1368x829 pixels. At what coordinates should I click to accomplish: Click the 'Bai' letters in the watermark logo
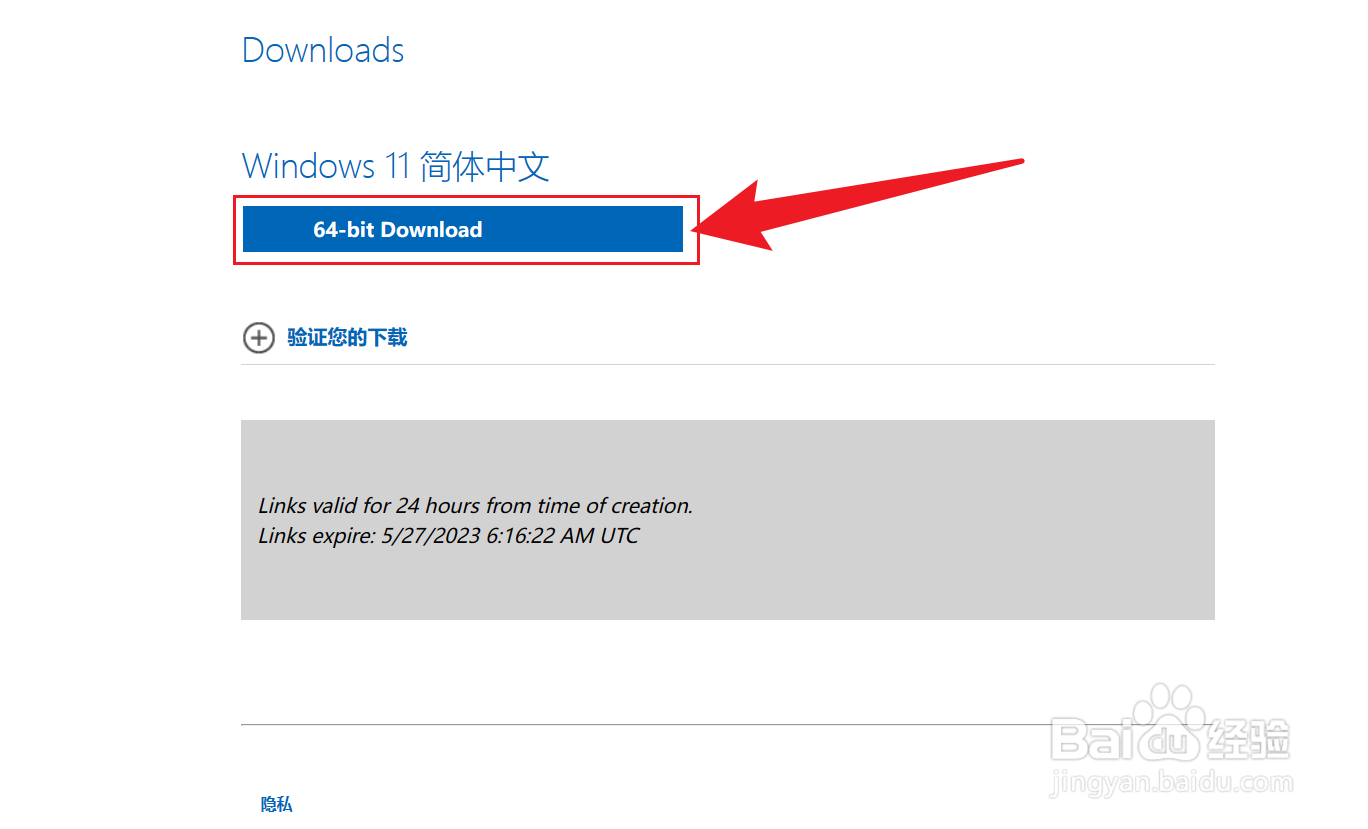click(1093, 739)
